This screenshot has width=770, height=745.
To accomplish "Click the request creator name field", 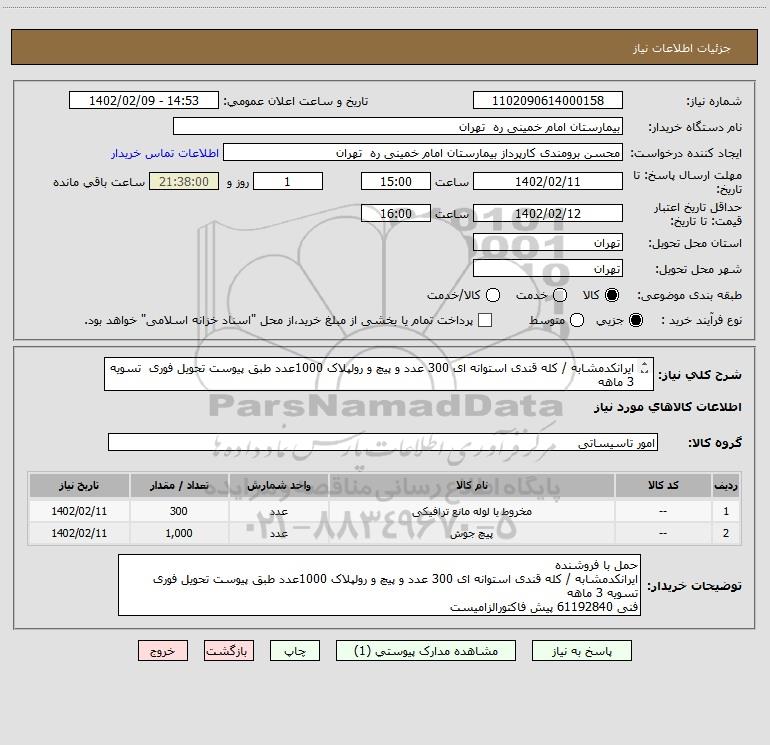I will coord(423,153).
